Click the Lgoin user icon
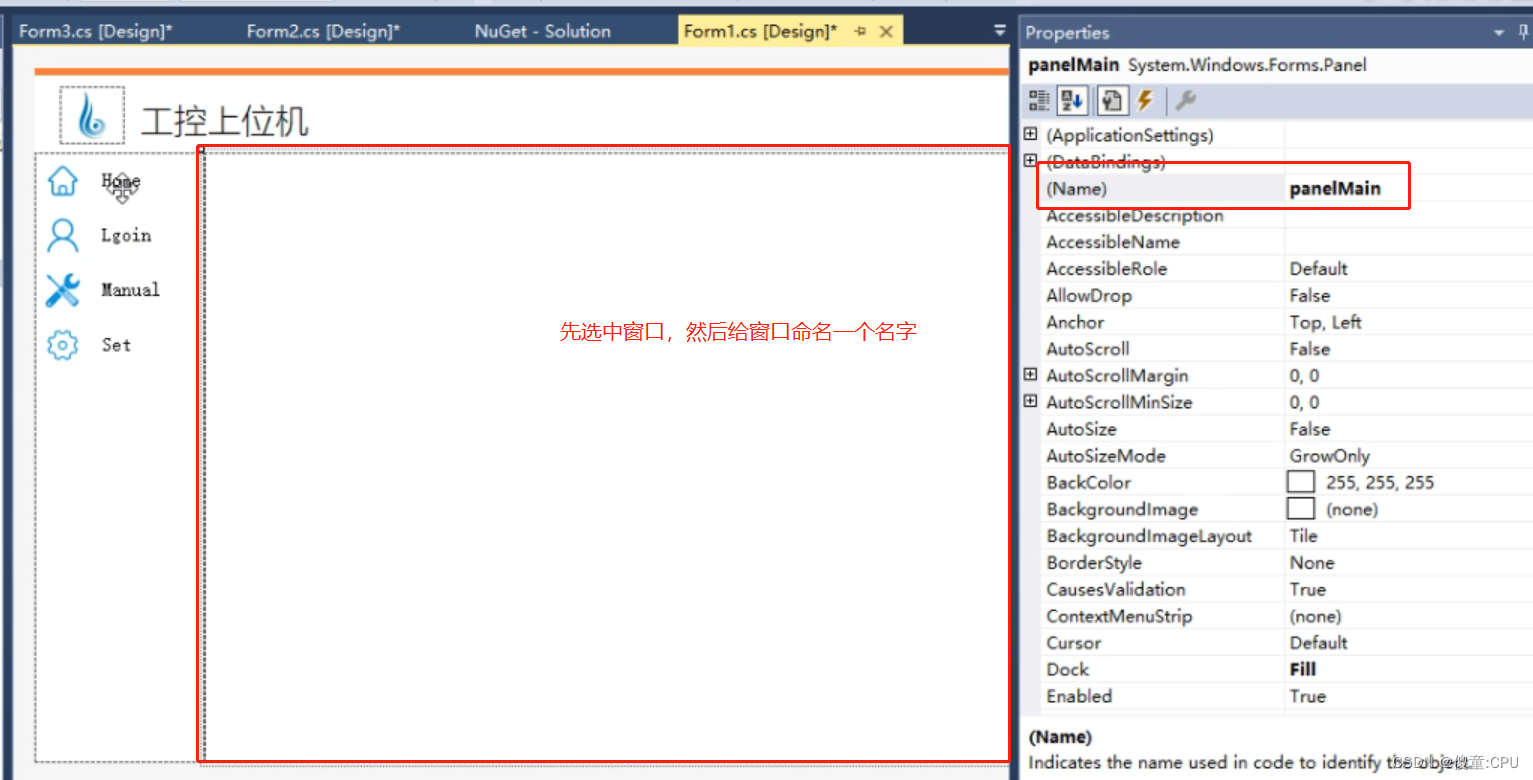This screenshot has width=1533, height=780. pyautogui.click(x=63, y=236)
